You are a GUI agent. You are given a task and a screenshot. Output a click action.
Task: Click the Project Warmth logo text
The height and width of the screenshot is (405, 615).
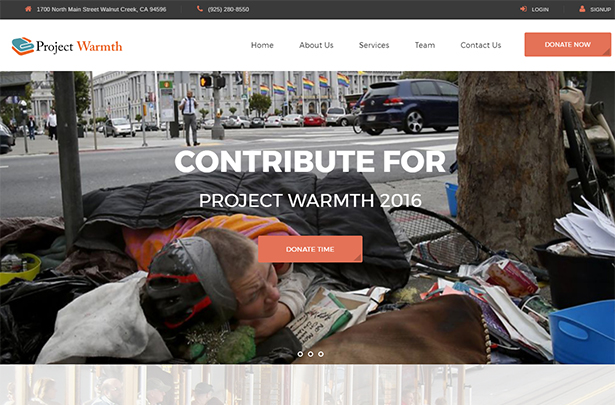tap(79, 46)
